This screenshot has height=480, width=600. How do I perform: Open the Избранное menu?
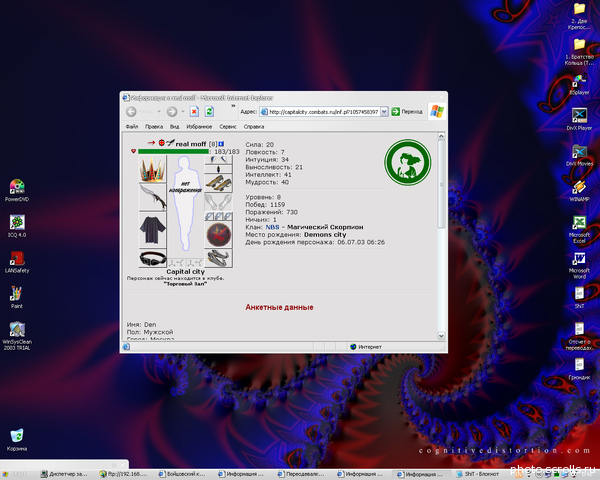[x=199, y=126]
